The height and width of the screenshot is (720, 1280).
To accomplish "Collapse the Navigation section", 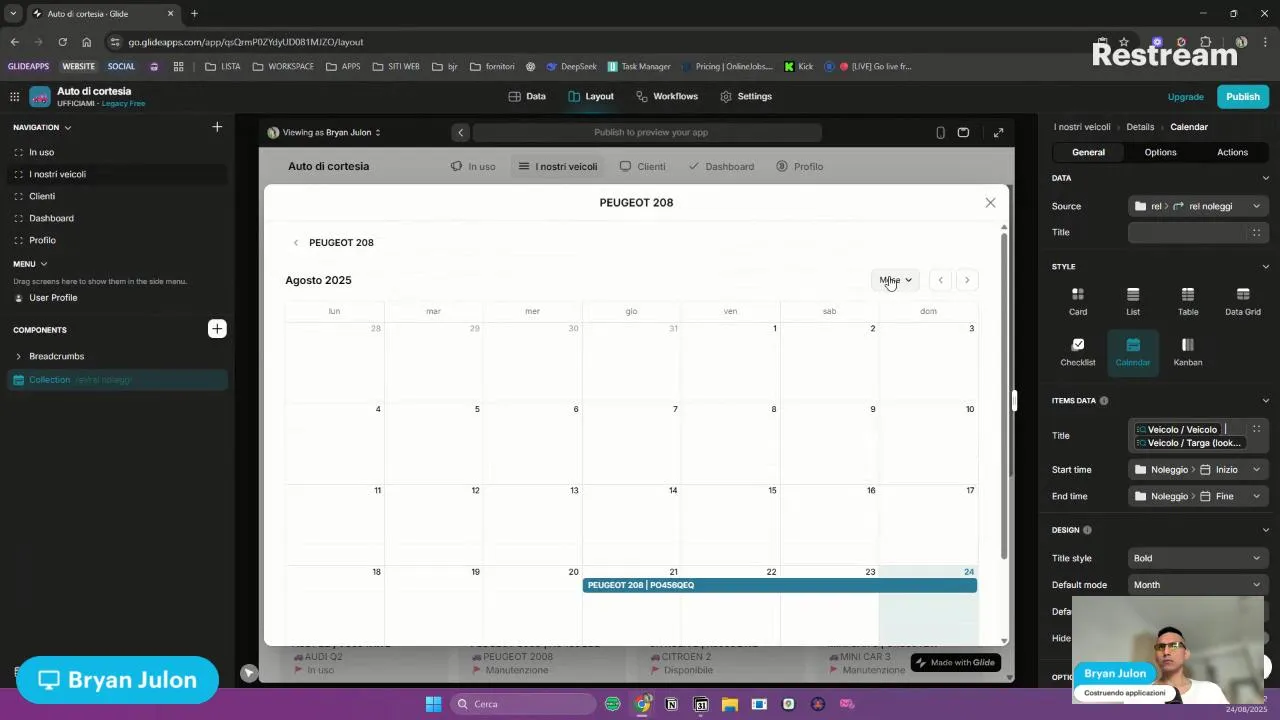I will point(68,128).
